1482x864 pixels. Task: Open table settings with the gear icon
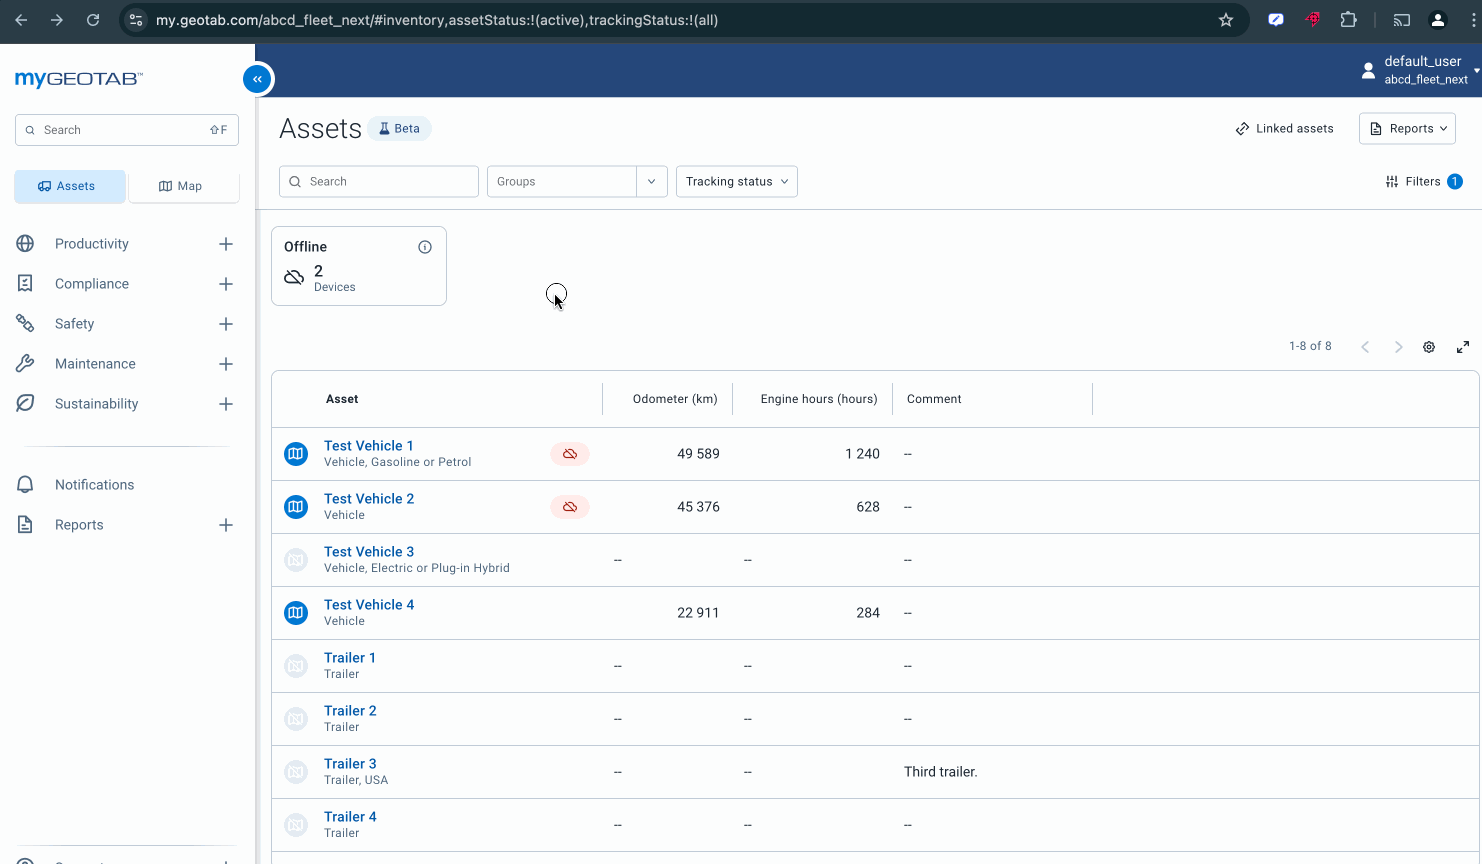[1428, 346]
